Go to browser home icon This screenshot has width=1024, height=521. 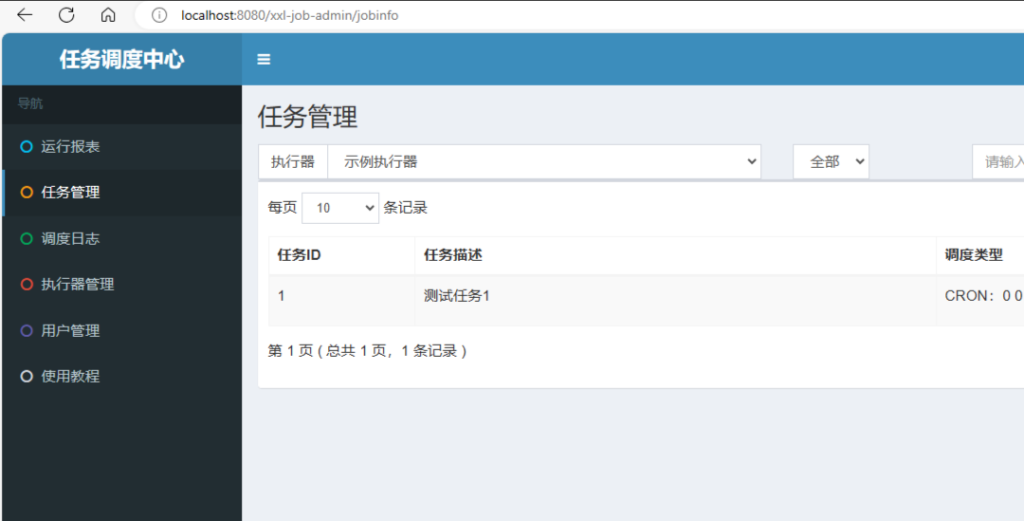[x=108, y=15]
